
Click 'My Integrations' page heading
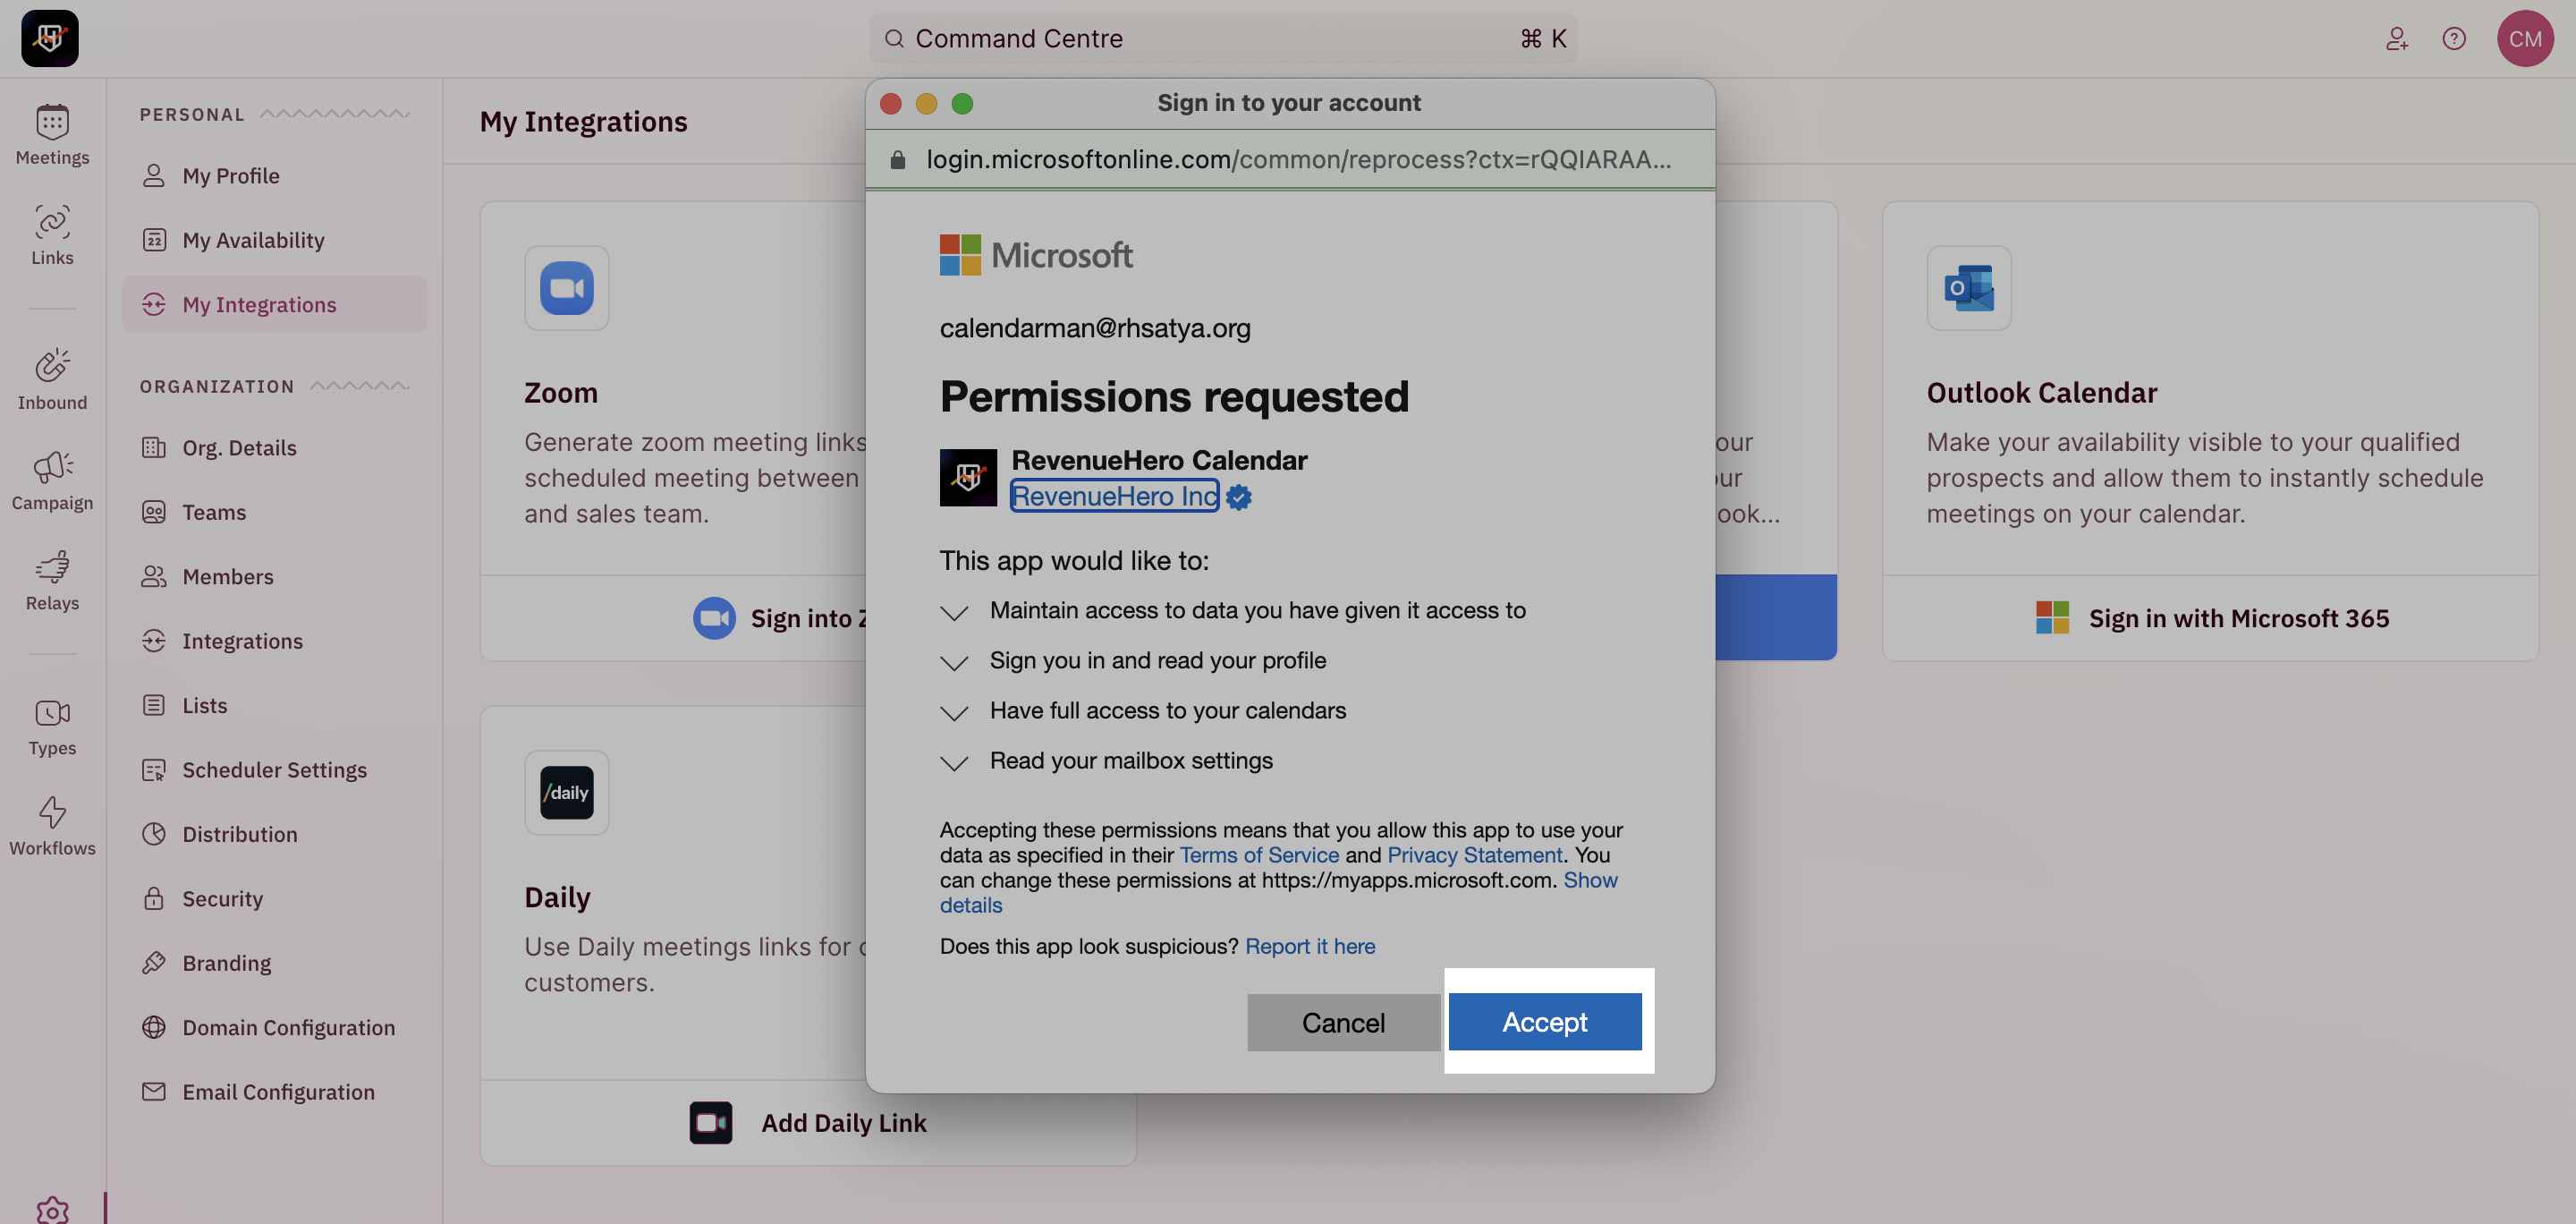[x=584, y=122]
